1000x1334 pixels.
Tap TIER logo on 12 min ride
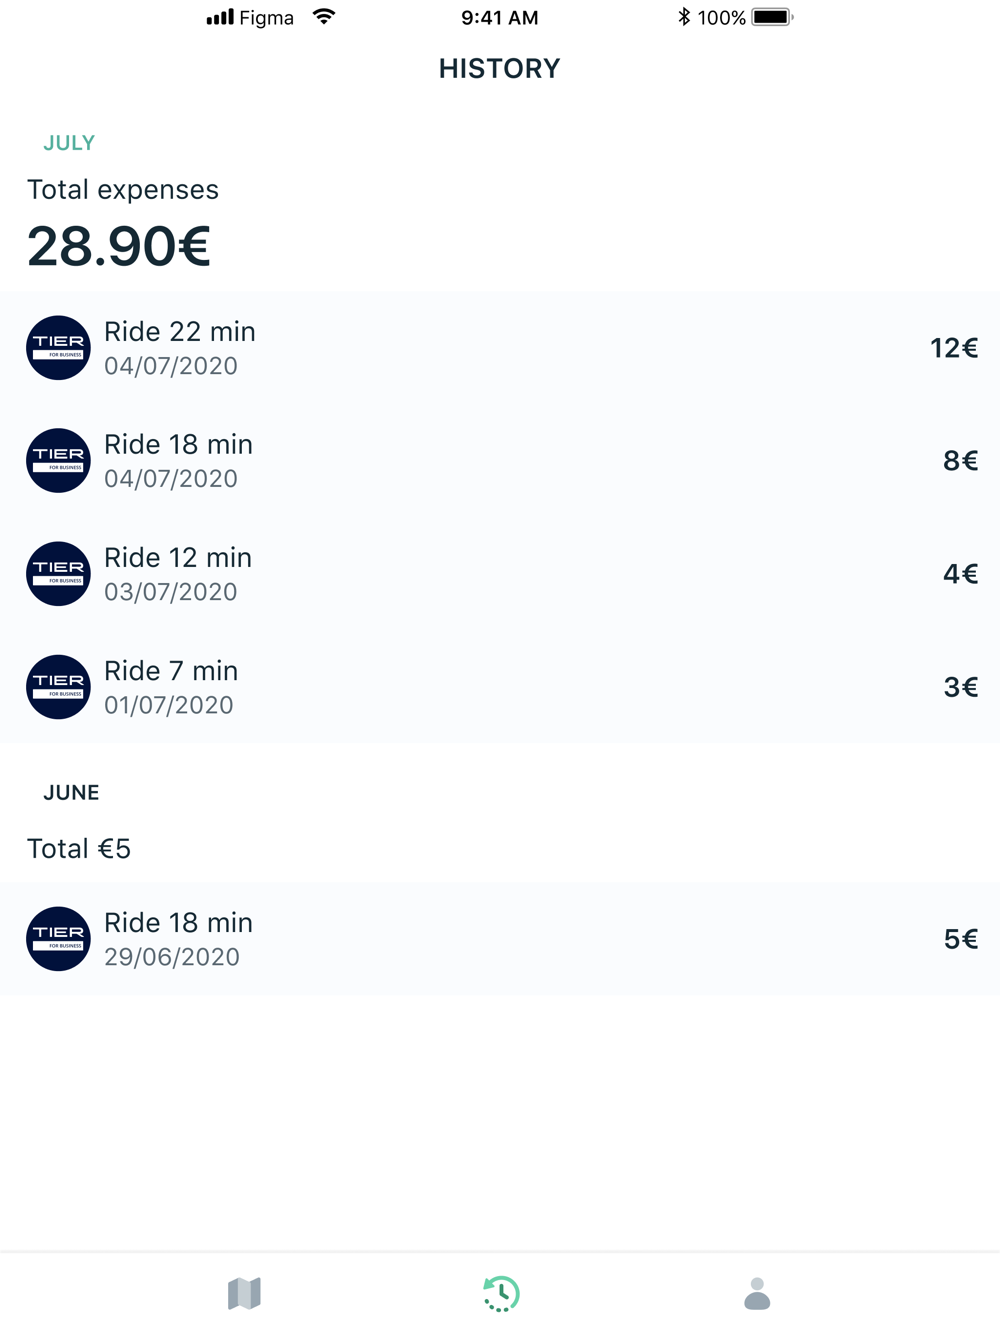58,574
